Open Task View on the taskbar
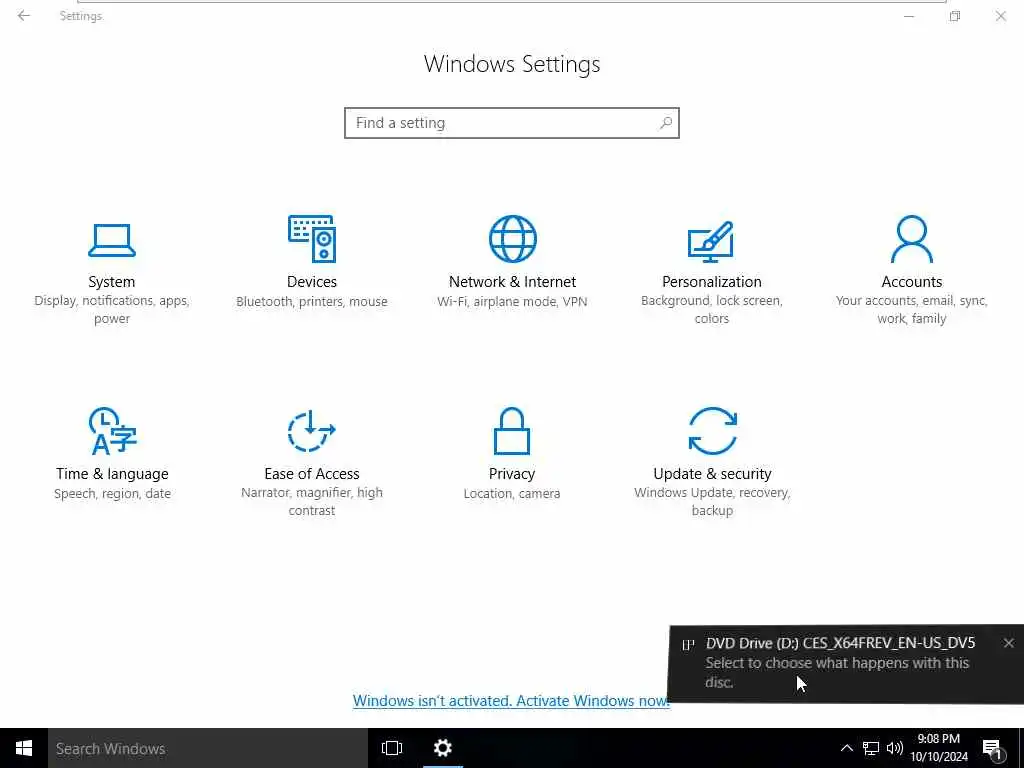The image size is (1024, 768). (392, 748)
